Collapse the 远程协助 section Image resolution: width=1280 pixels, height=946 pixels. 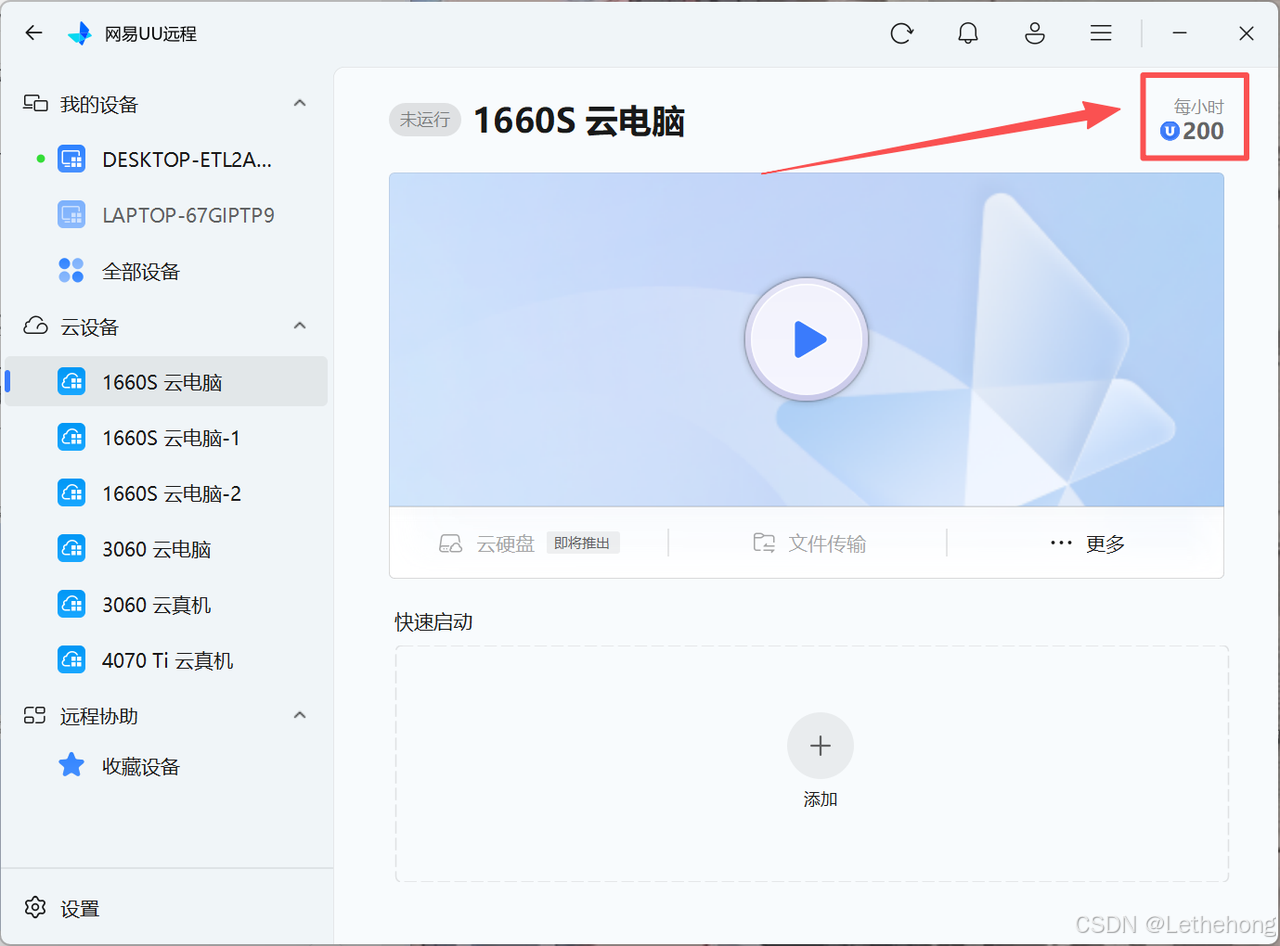pyautogui.click(x=300, y=715)
